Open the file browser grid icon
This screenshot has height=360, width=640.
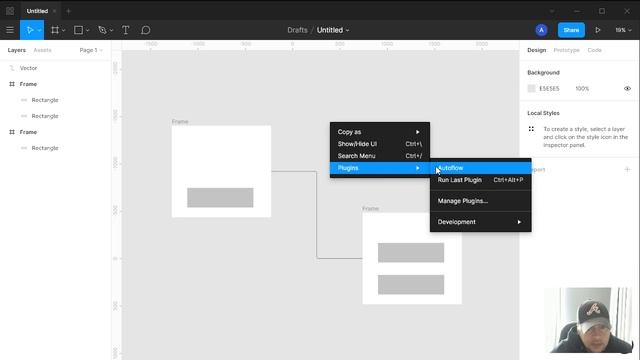click(10, 11)
